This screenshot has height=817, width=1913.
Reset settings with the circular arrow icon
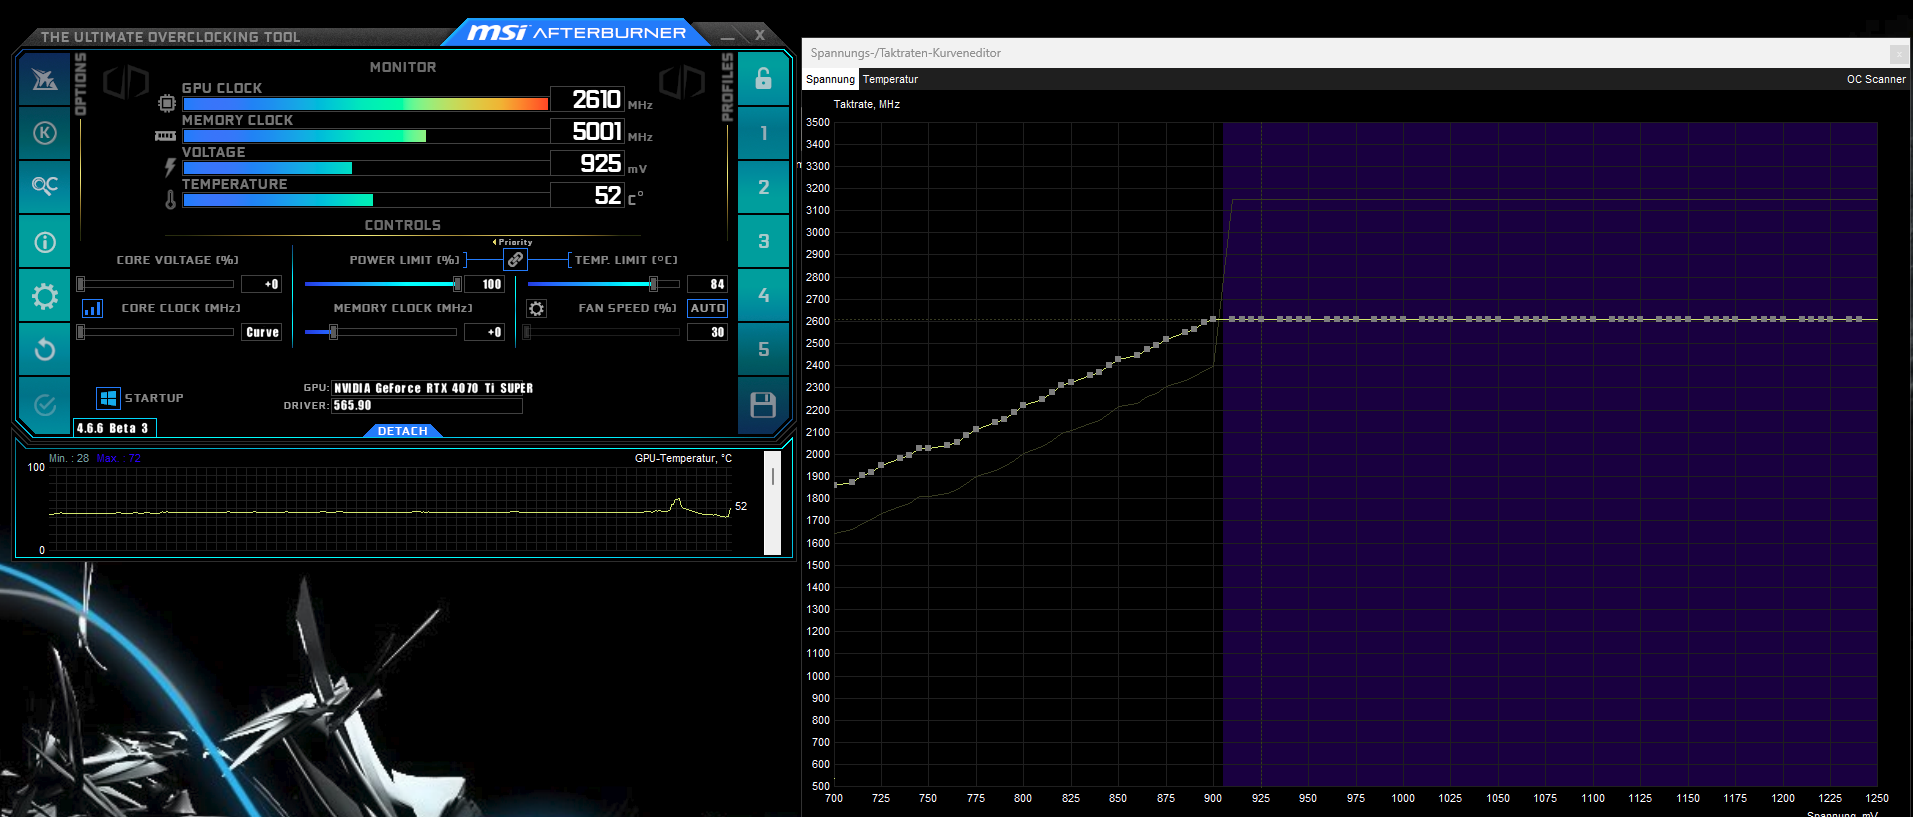coord(44,350)
